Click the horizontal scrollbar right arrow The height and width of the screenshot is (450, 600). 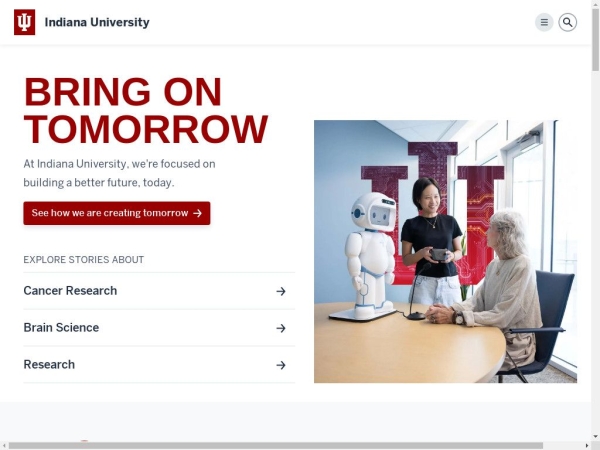tap(587, 446)
